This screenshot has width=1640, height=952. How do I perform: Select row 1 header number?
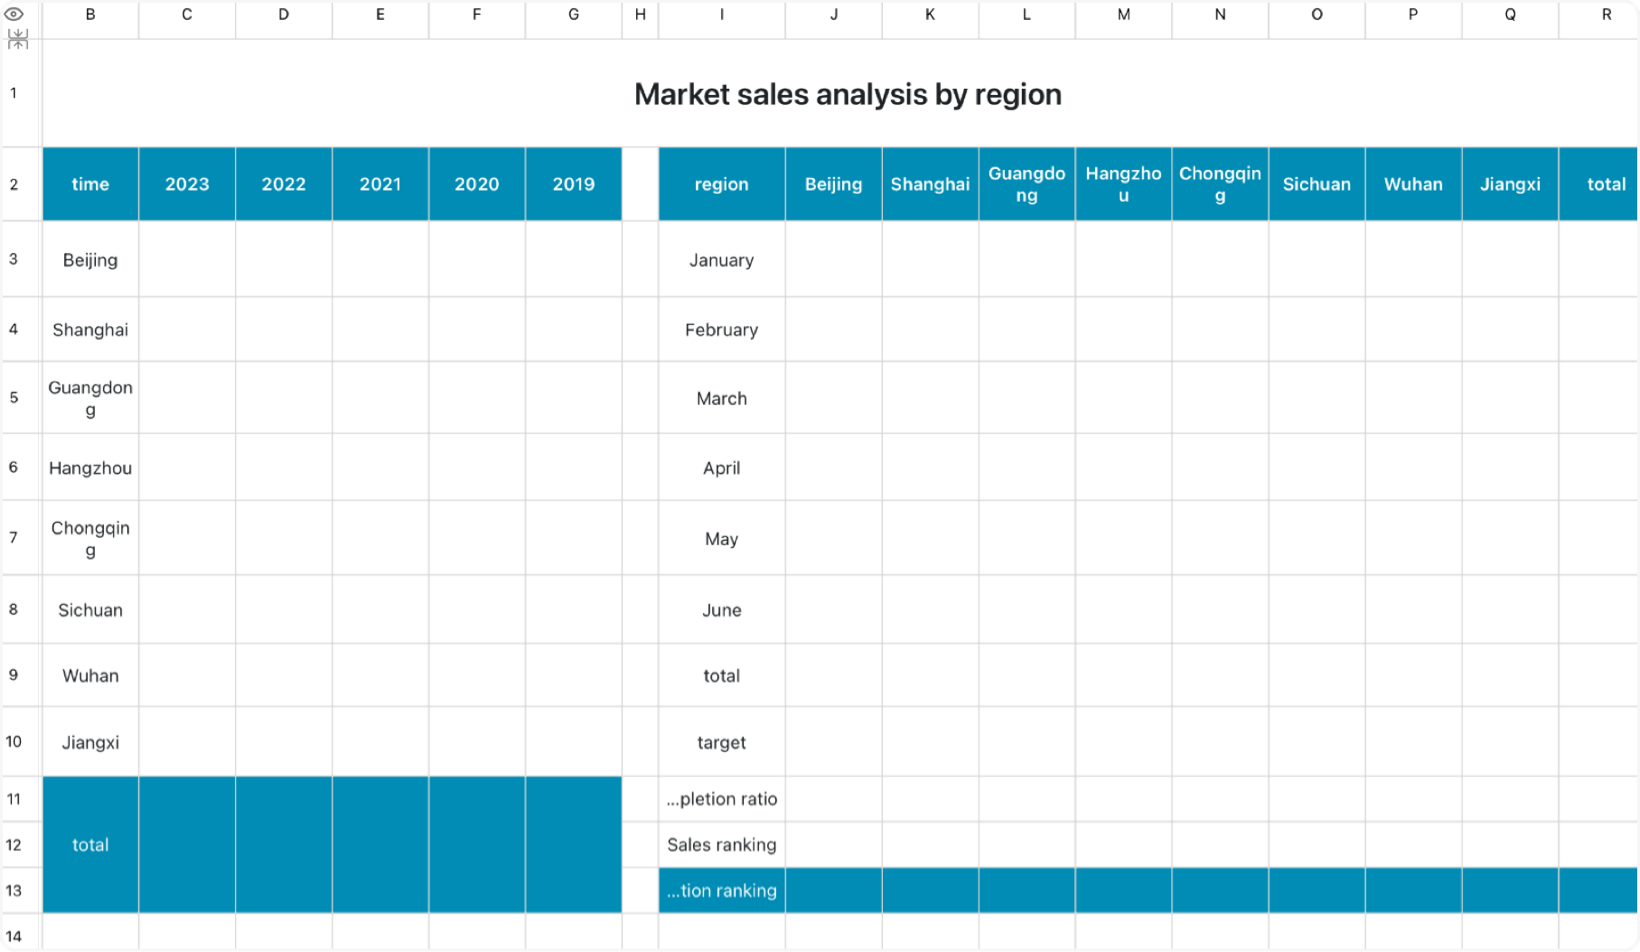pyautogui.click(x=14, y=93)
